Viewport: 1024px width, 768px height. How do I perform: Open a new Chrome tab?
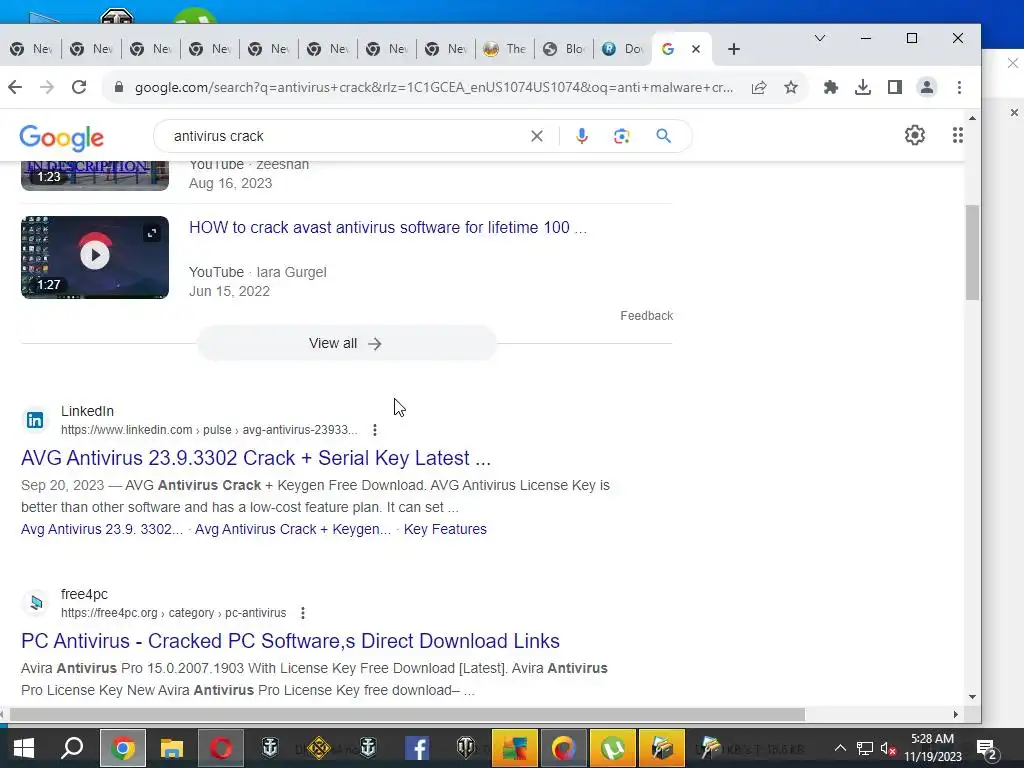734,49
